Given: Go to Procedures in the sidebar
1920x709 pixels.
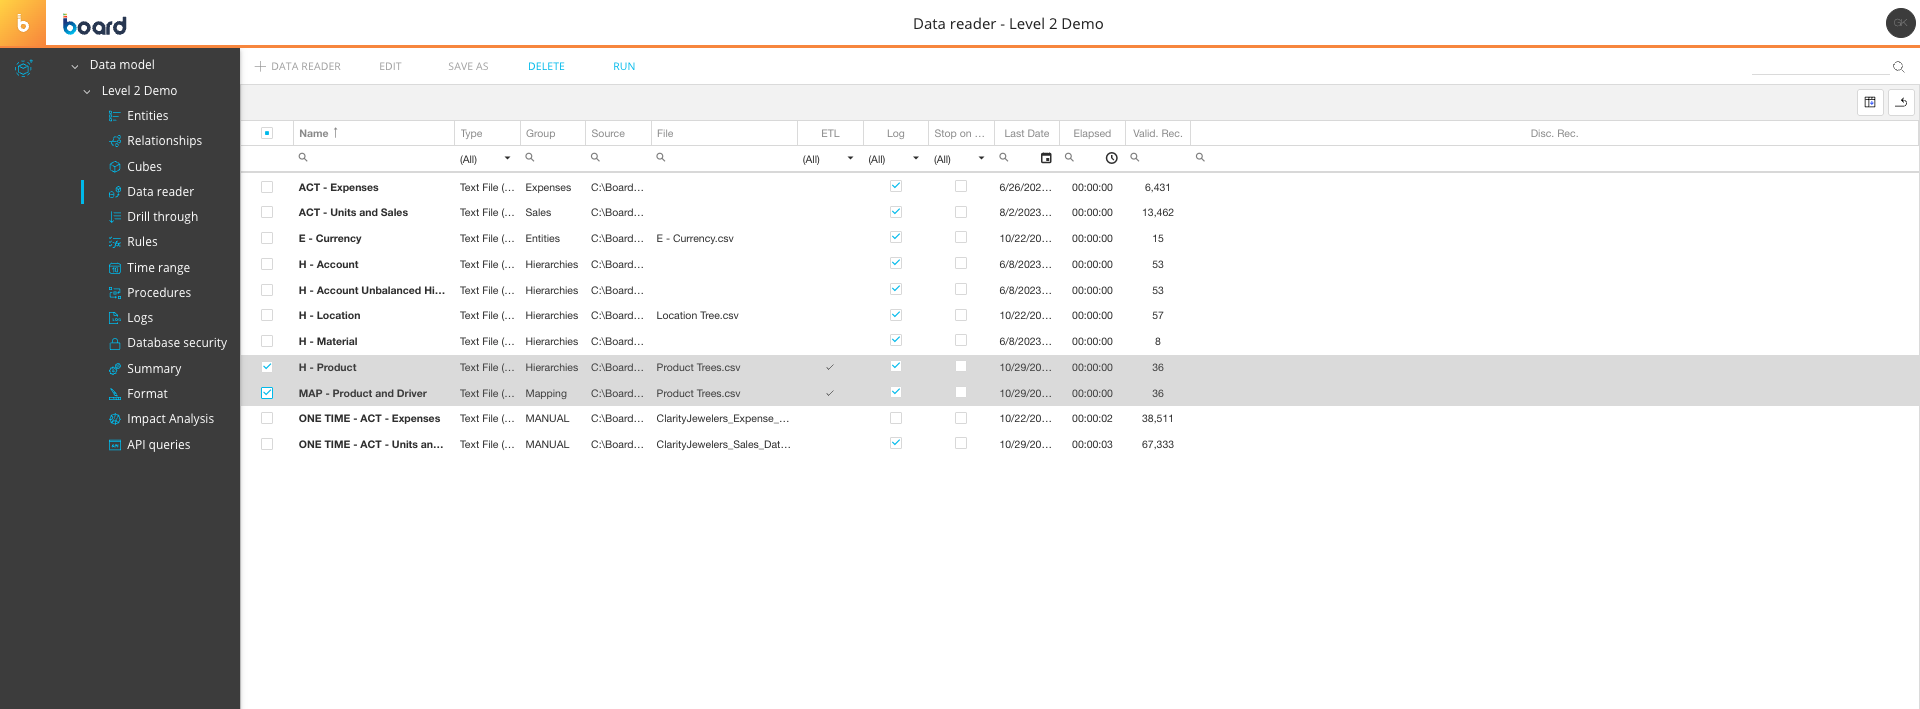Looking at the screenshot, I should click(158, 293).
